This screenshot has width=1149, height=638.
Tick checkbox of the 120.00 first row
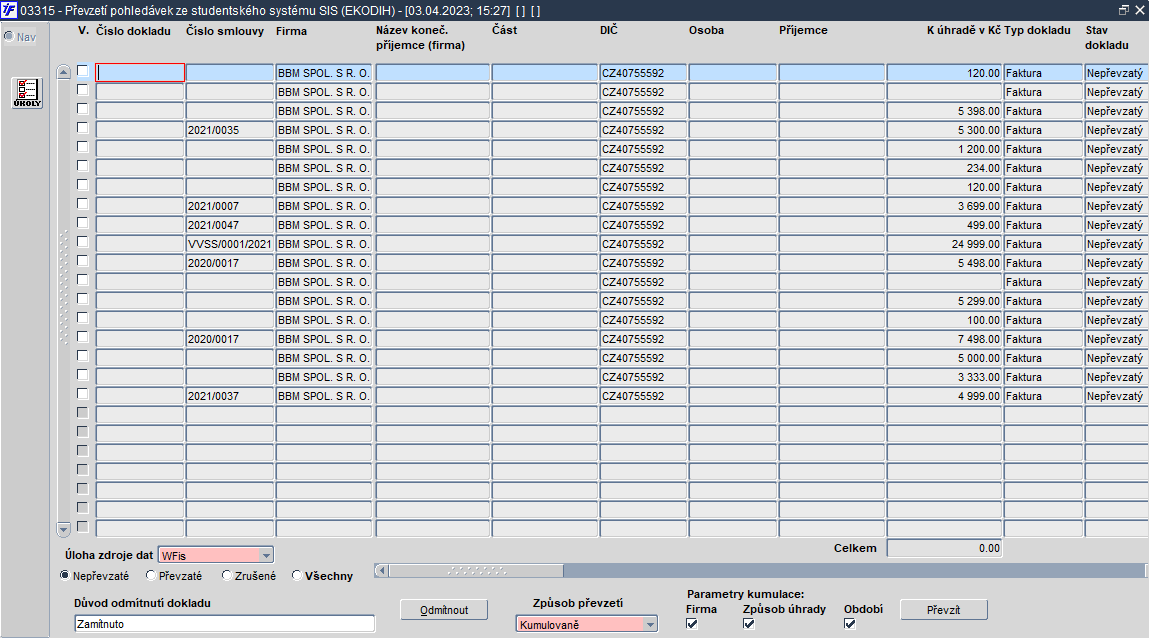(x=83, y=71)
